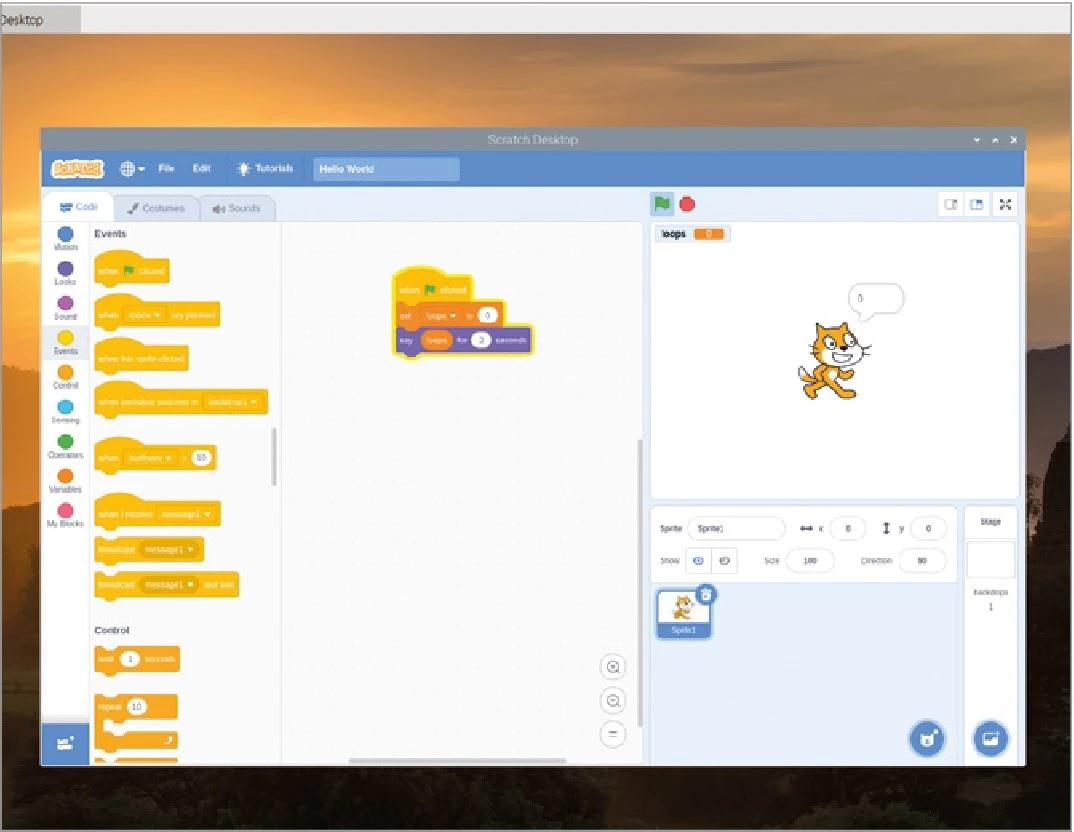The width and height of the screenshot is (1074, 832).
Task: Open the Choose a Sprite button
Action: pos(927,739)
